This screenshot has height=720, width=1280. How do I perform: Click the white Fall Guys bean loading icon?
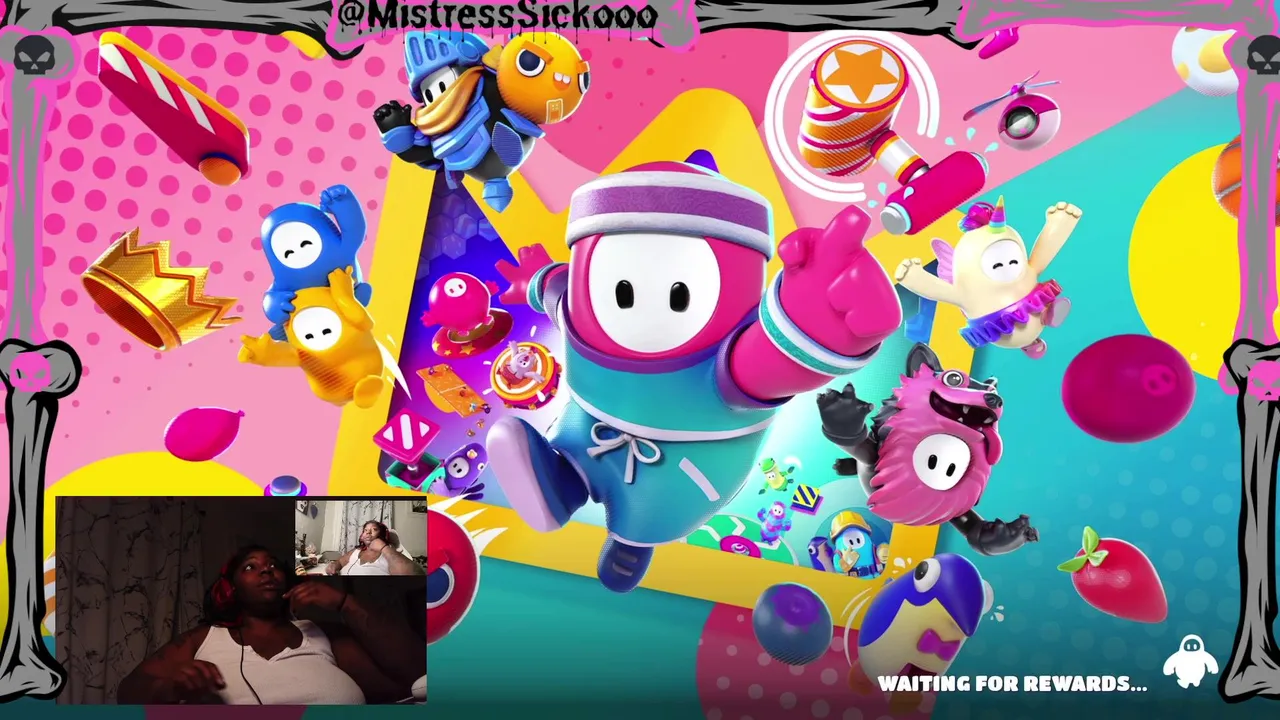(1191, 661)
